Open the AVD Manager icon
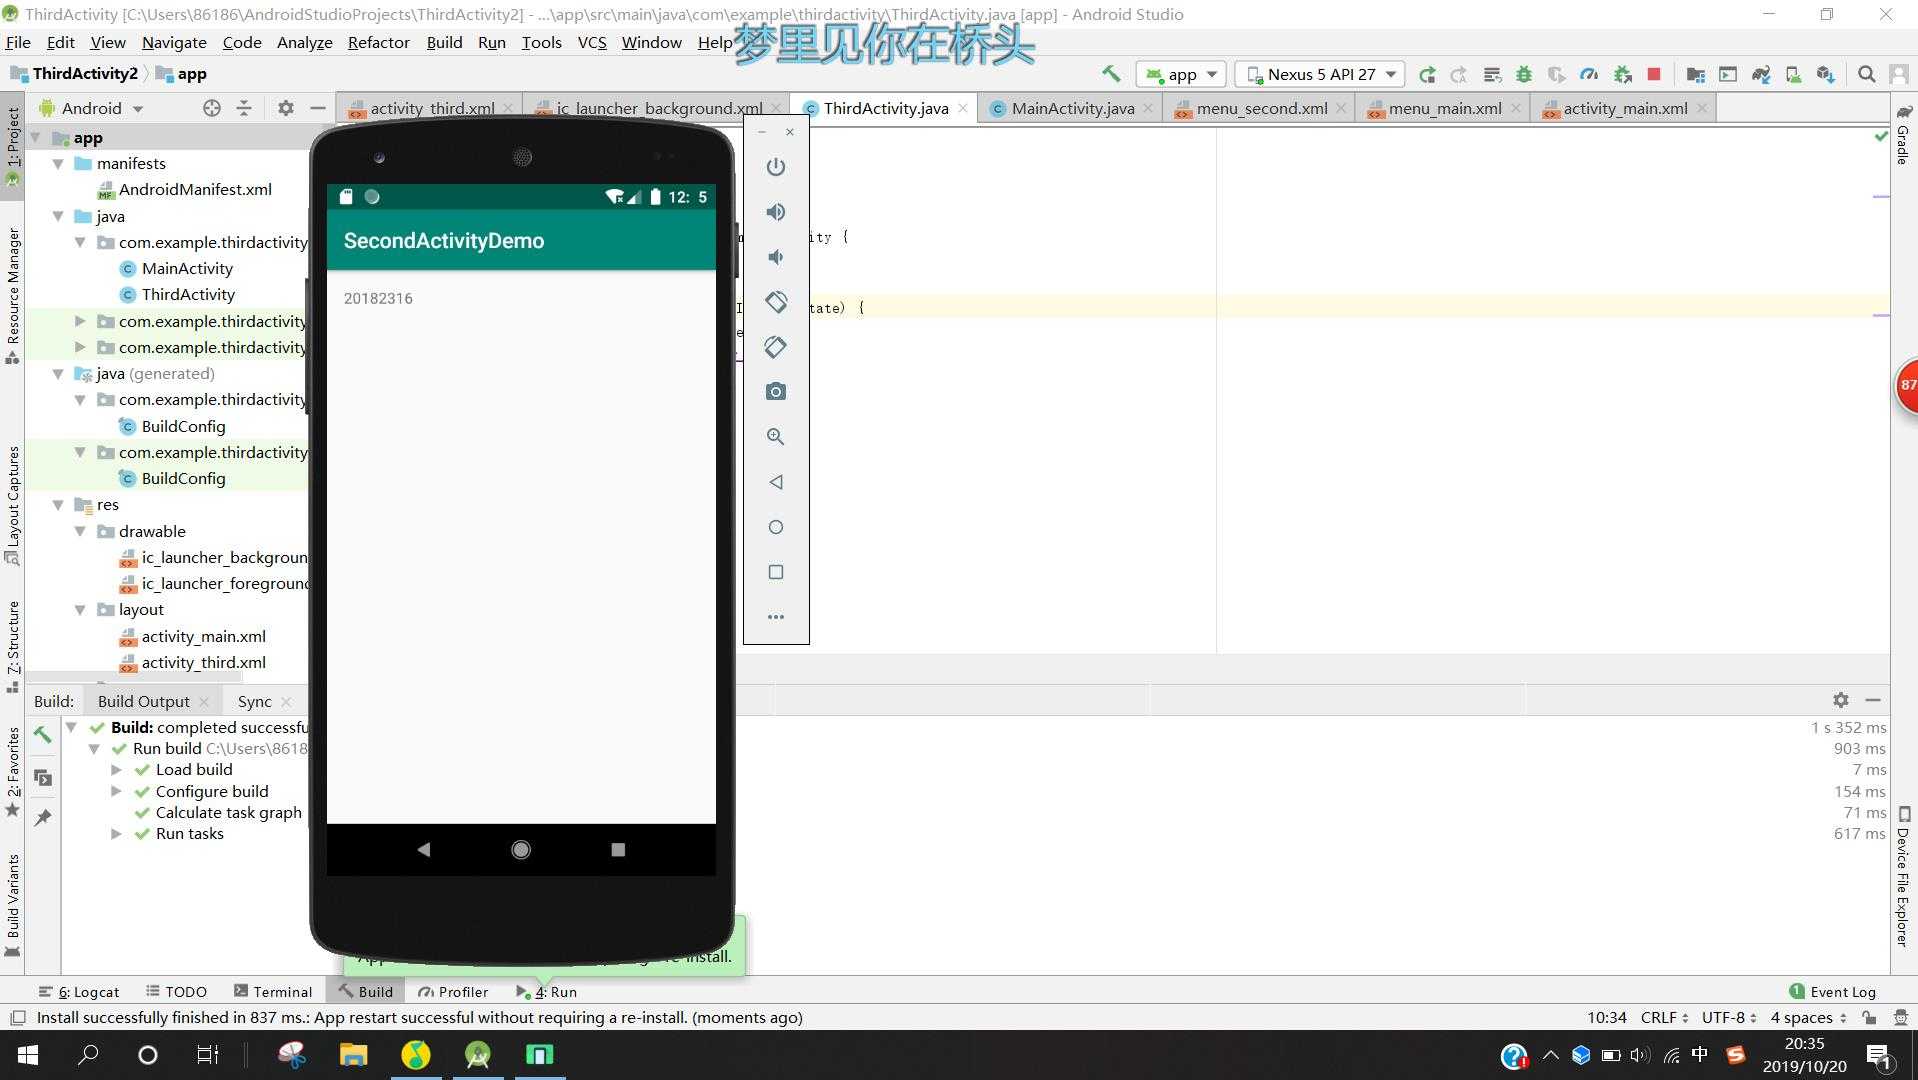Viewport: 1918px width, 1080px height. click(x=1793, y=74)
